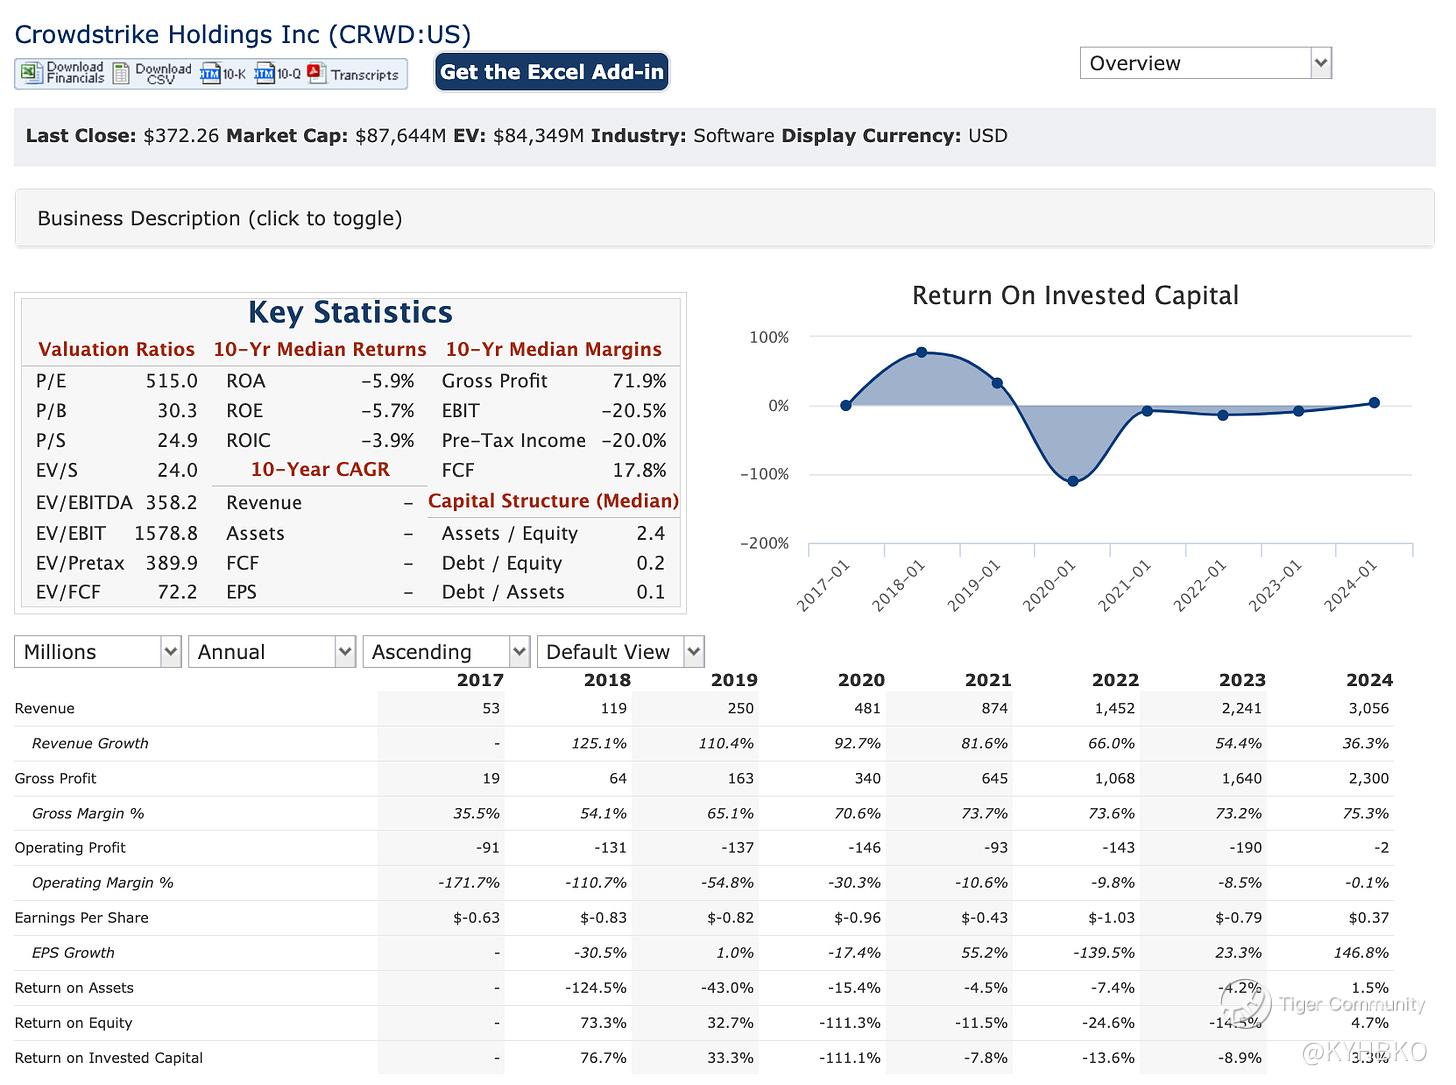
Task: Click the Revenue row label in table
Action: [x=44, y=708]
